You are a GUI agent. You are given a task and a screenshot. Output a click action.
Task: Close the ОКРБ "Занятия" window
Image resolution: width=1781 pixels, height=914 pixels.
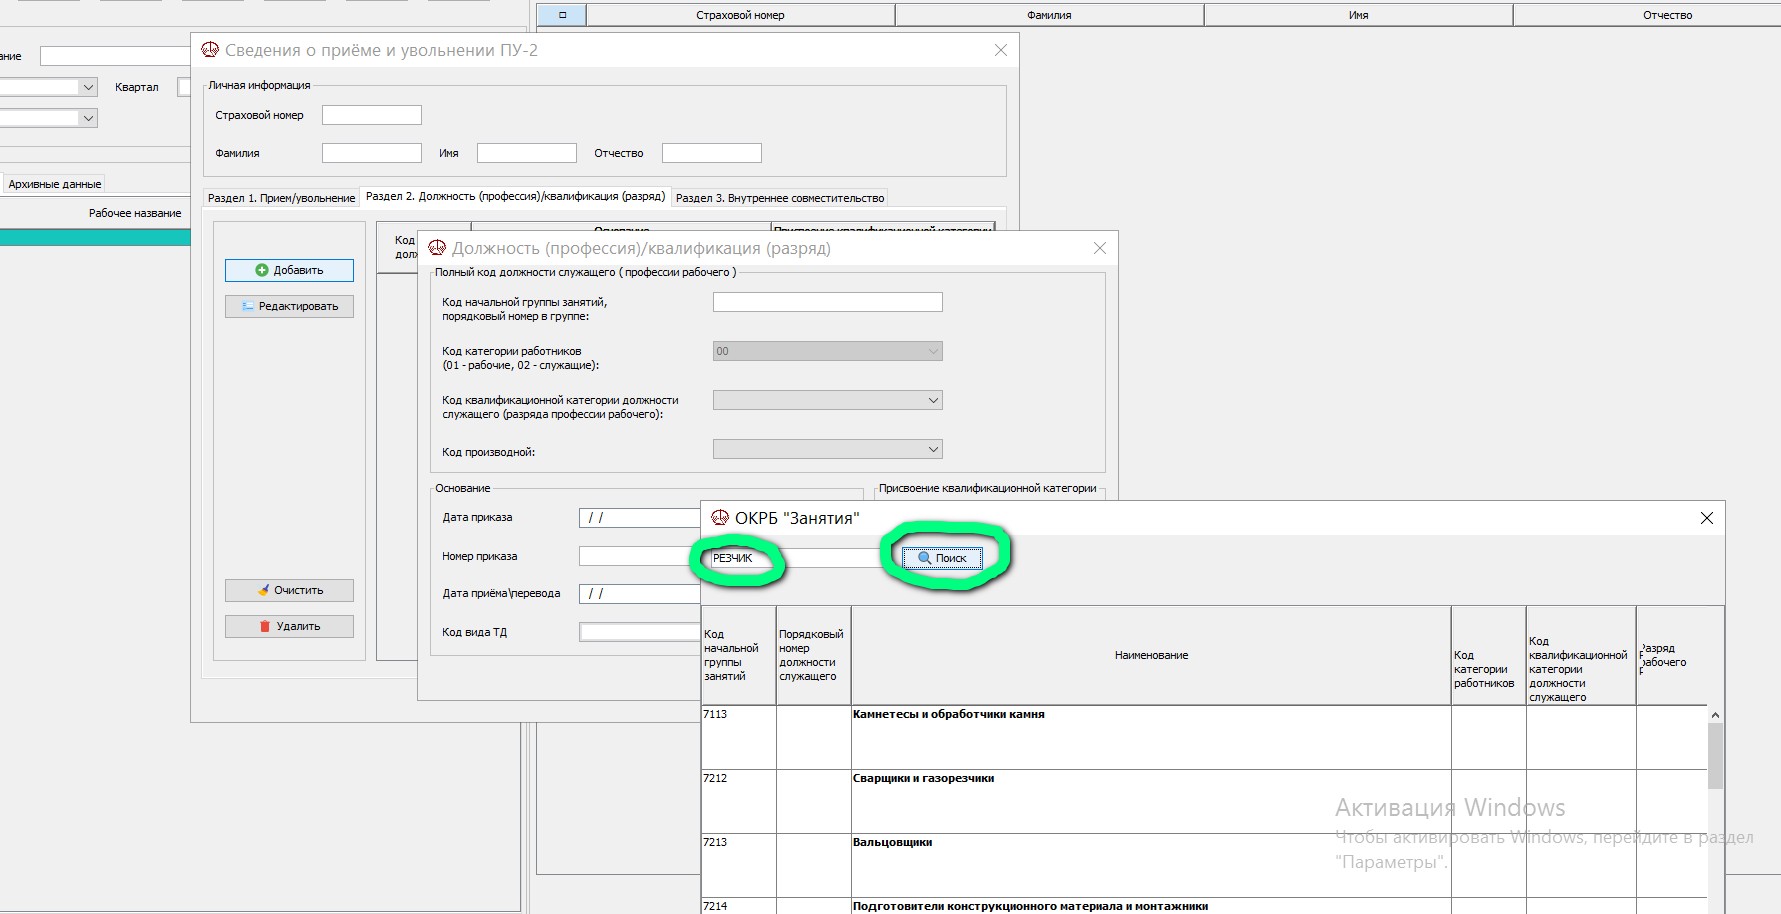point(1706,518)
